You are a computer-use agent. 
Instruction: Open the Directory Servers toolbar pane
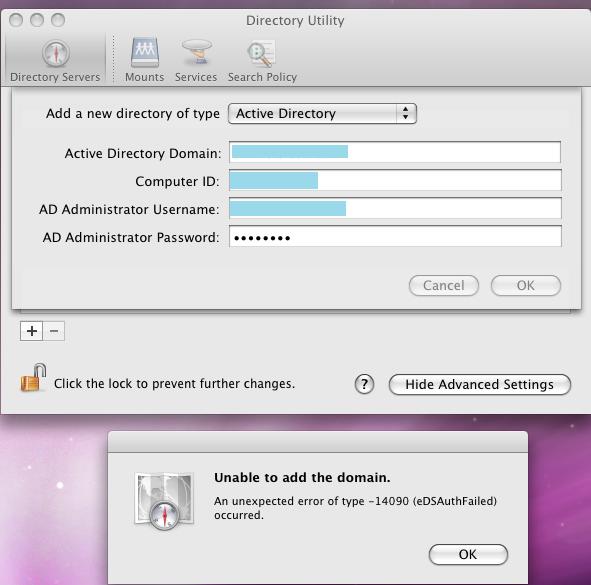pyautogui.click(x=55, y=60)
